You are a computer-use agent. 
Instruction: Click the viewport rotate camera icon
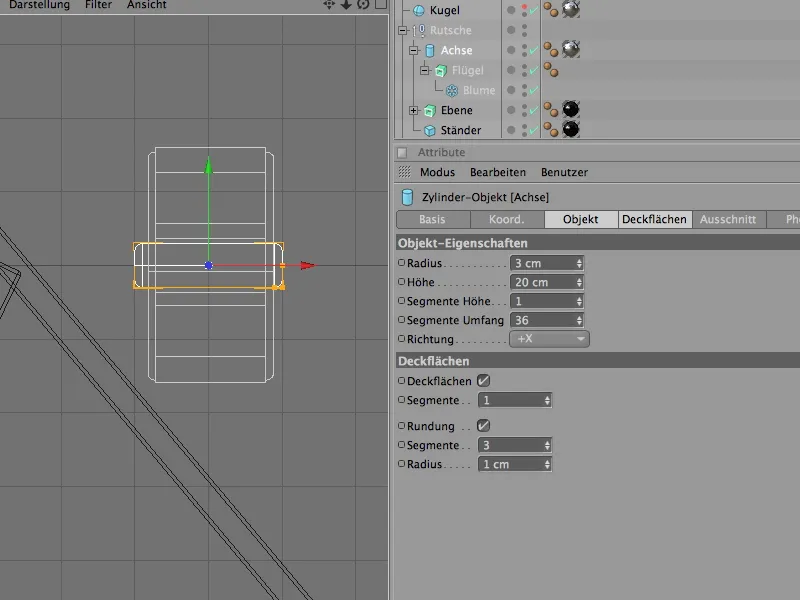[363, 5]
